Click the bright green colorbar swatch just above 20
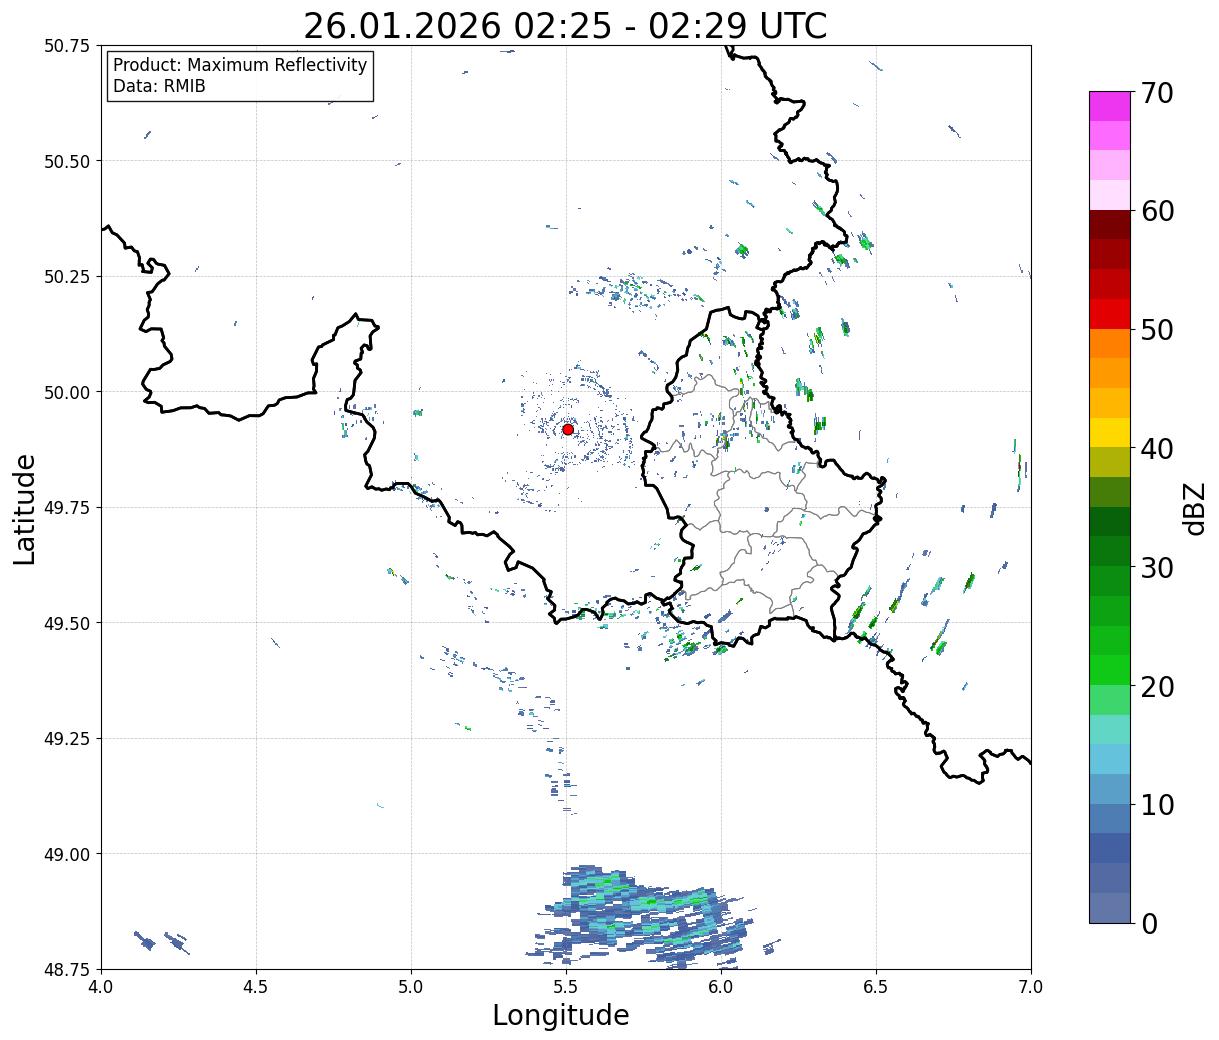 point(1110,670)
